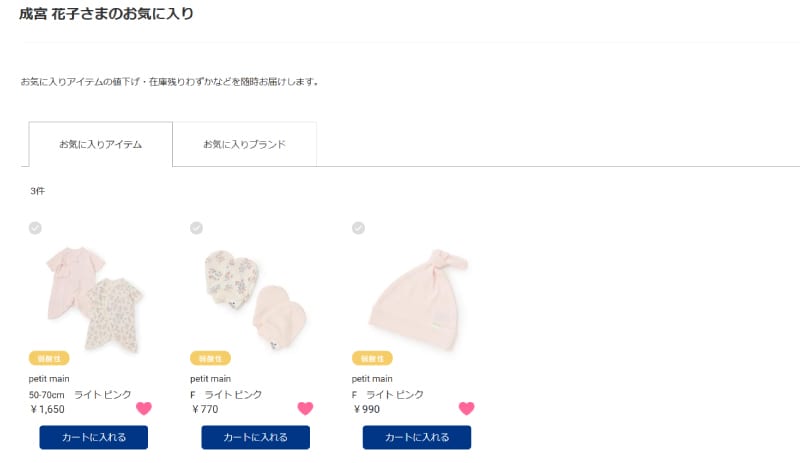Tick the checkbox above the mittens product
The width and height of the screenshot is (800, 463).
(196, 228)
